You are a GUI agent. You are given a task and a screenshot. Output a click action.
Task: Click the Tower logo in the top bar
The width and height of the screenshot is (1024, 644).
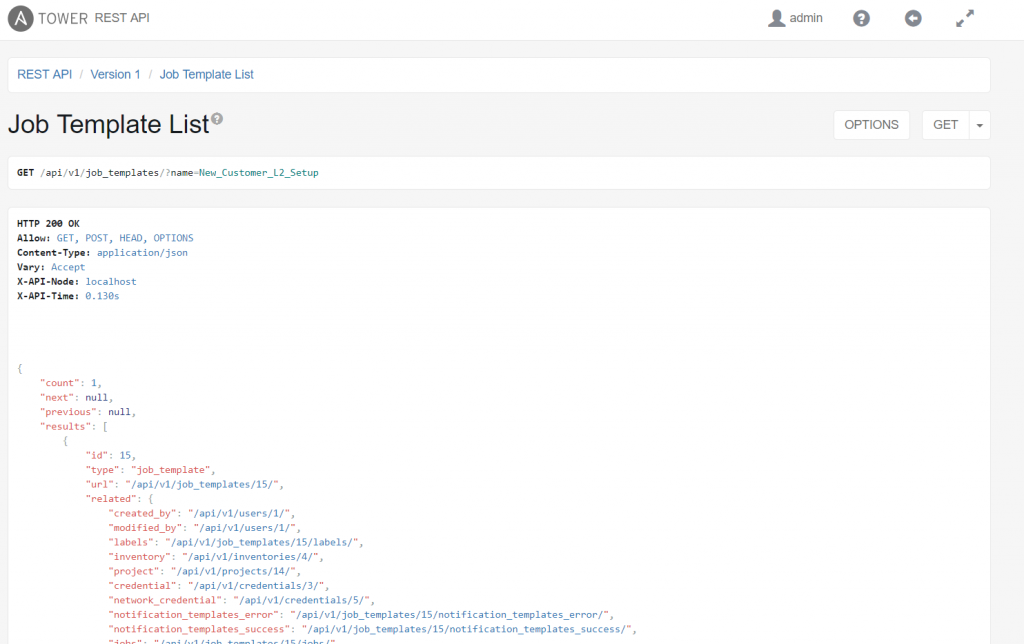tap(20, 18)
